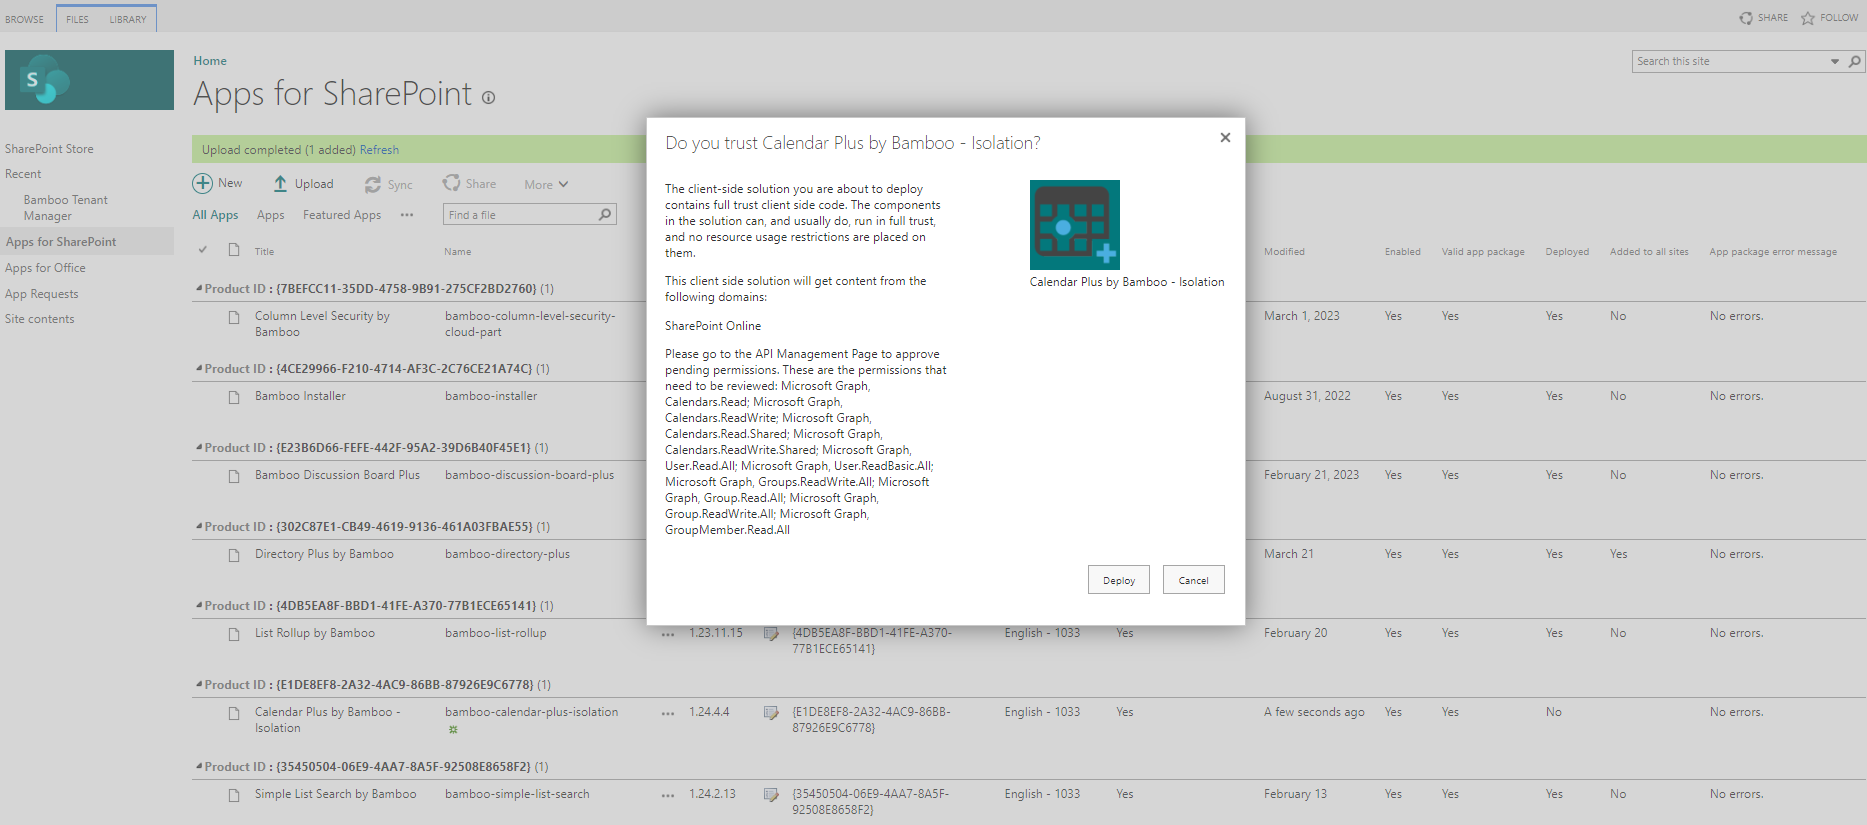
Task: Click the Calendar Plus app icon in the dialog
Action: 1075,225
